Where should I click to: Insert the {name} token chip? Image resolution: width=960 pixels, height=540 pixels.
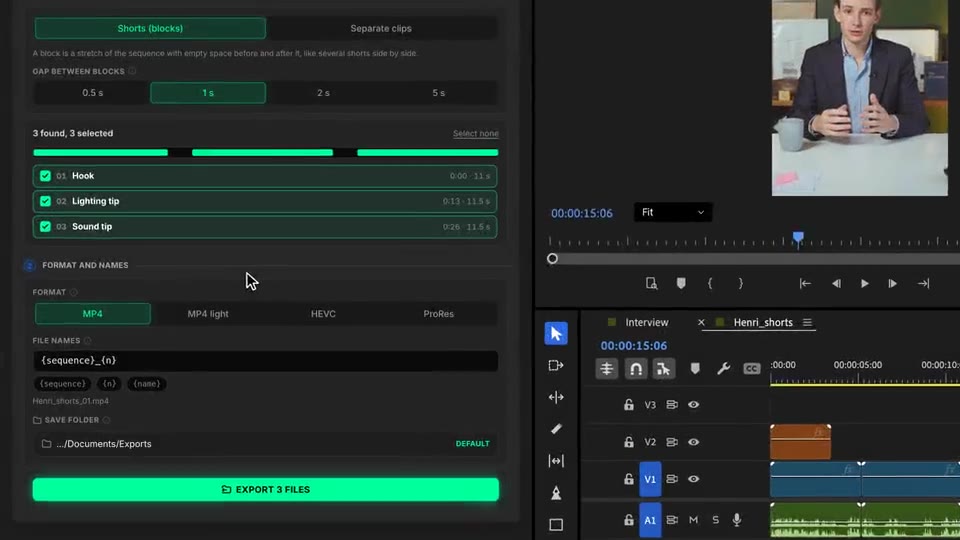146,384
